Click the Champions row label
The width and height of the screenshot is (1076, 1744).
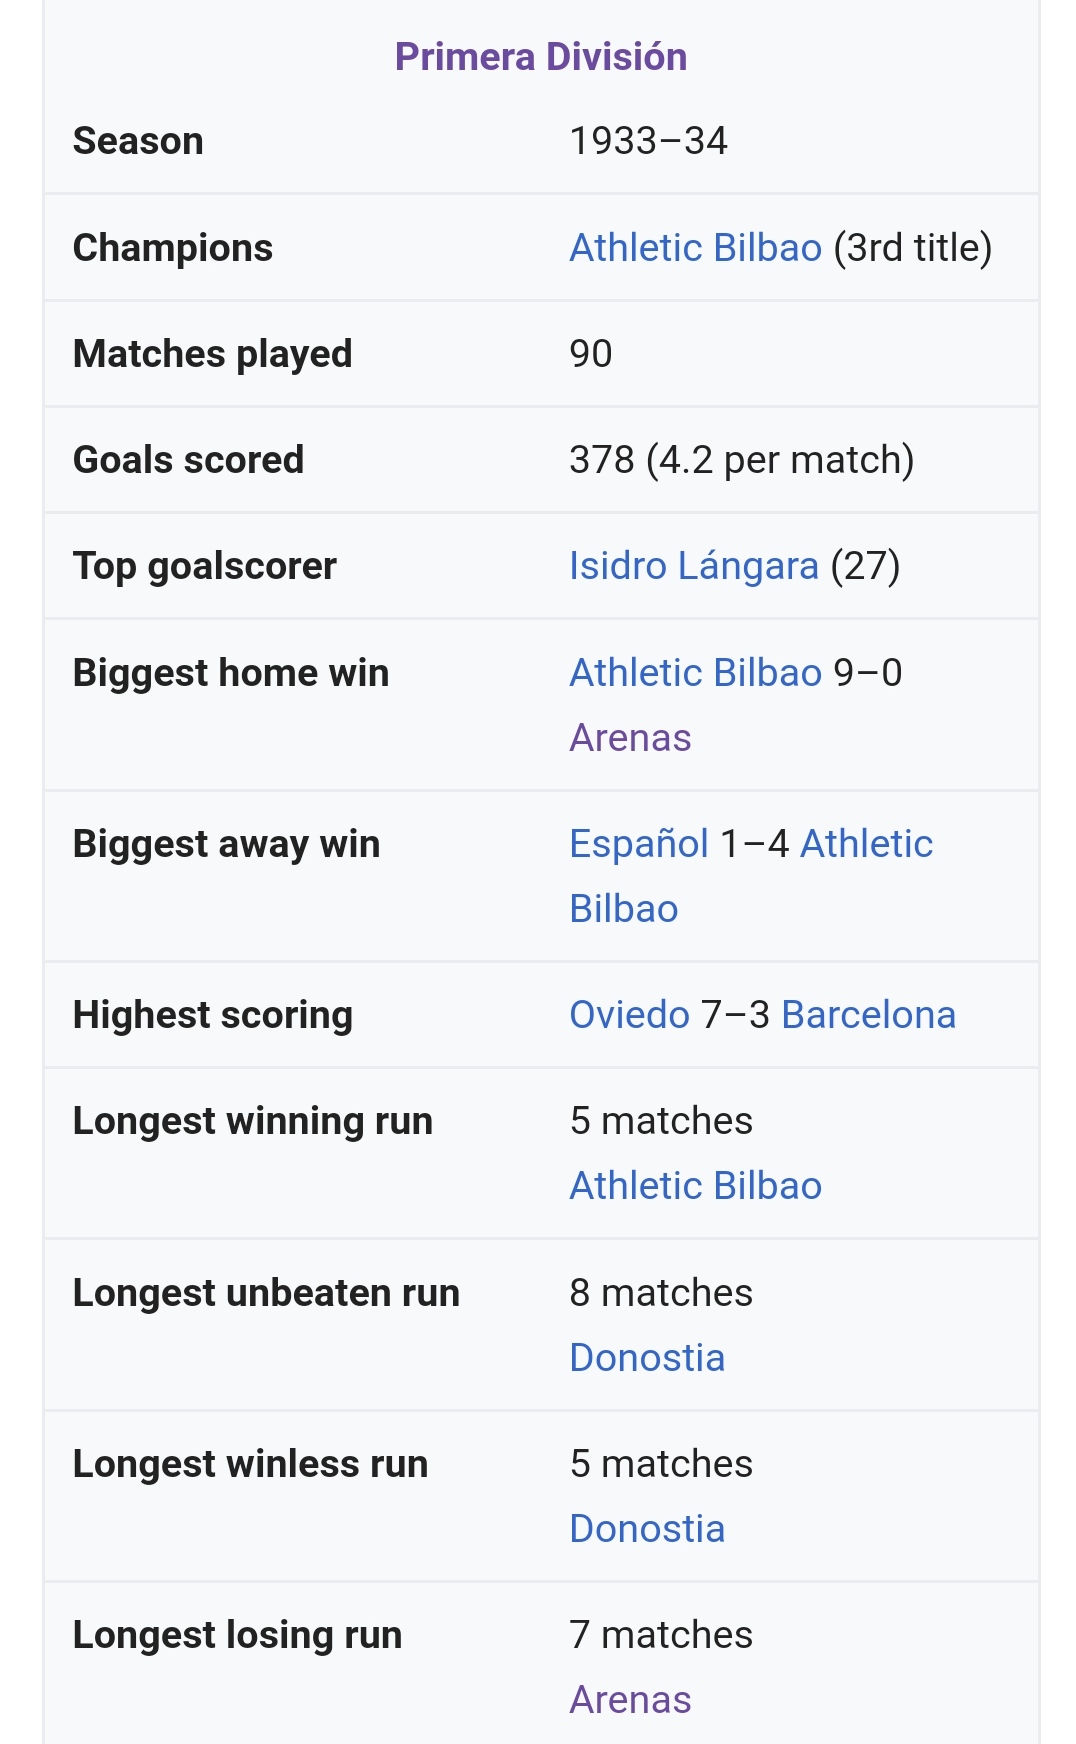coord(173,248)
